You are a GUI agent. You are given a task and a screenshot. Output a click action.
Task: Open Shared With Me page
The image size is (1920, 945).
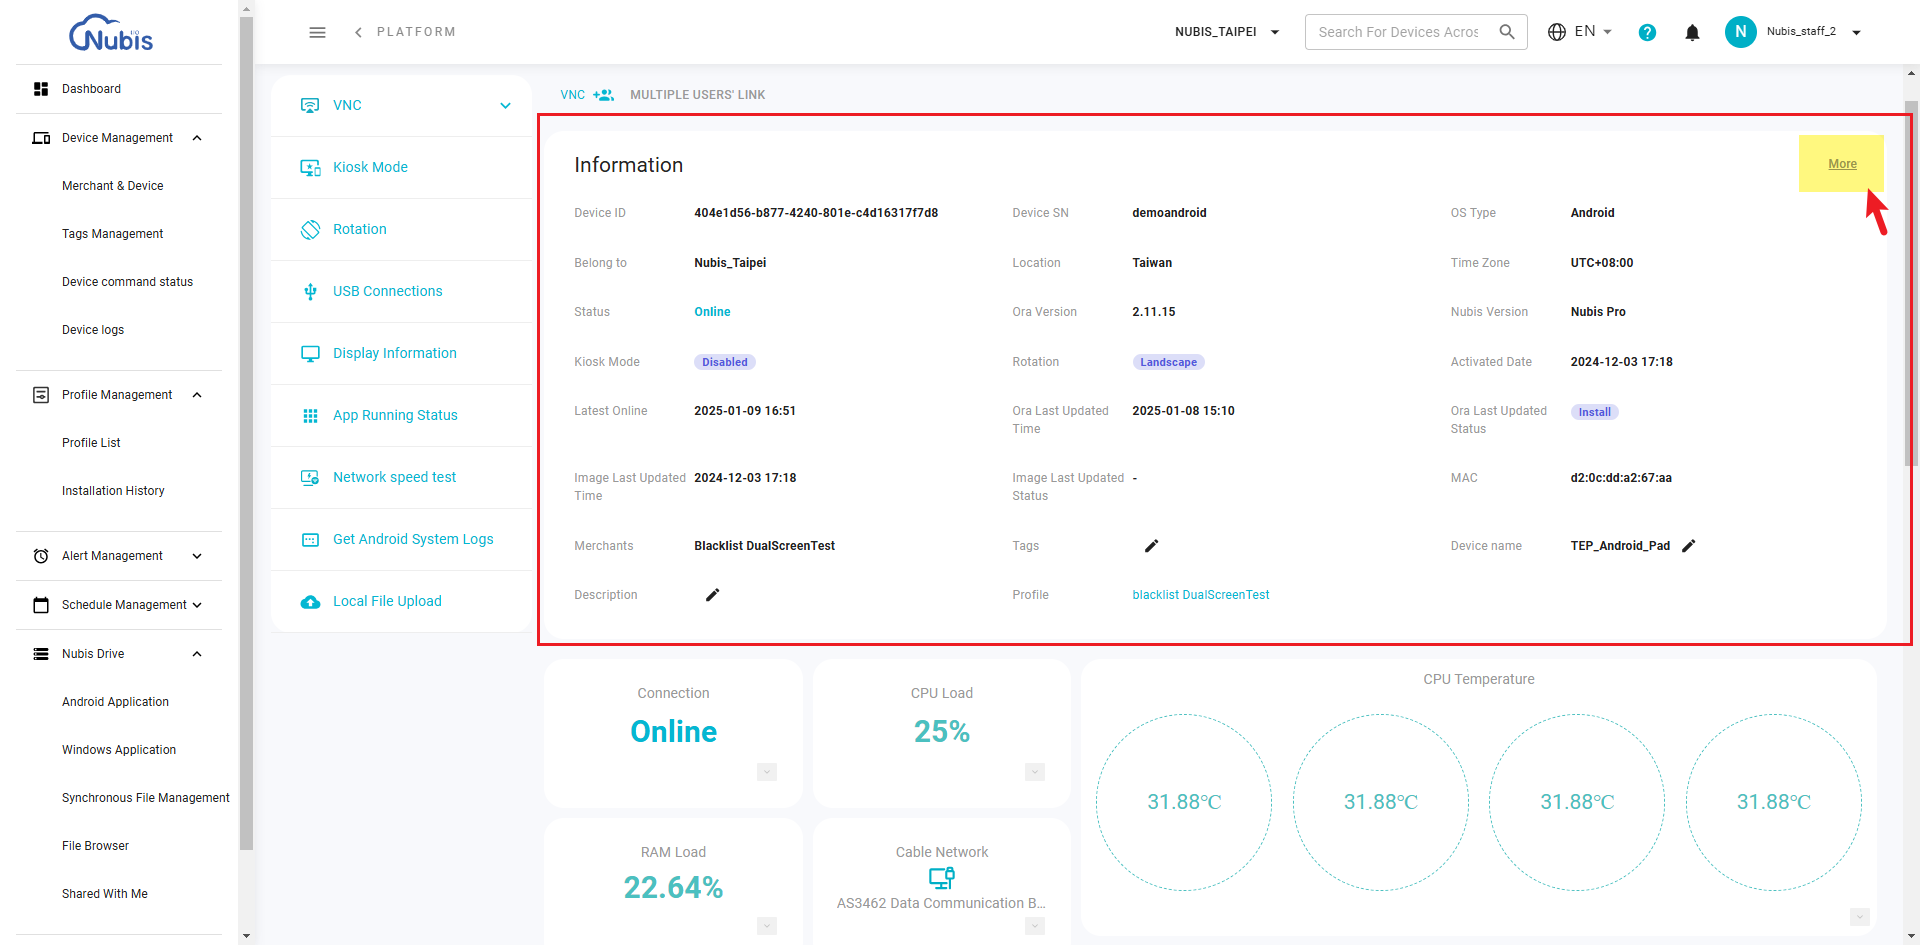[x=104, y=894]
